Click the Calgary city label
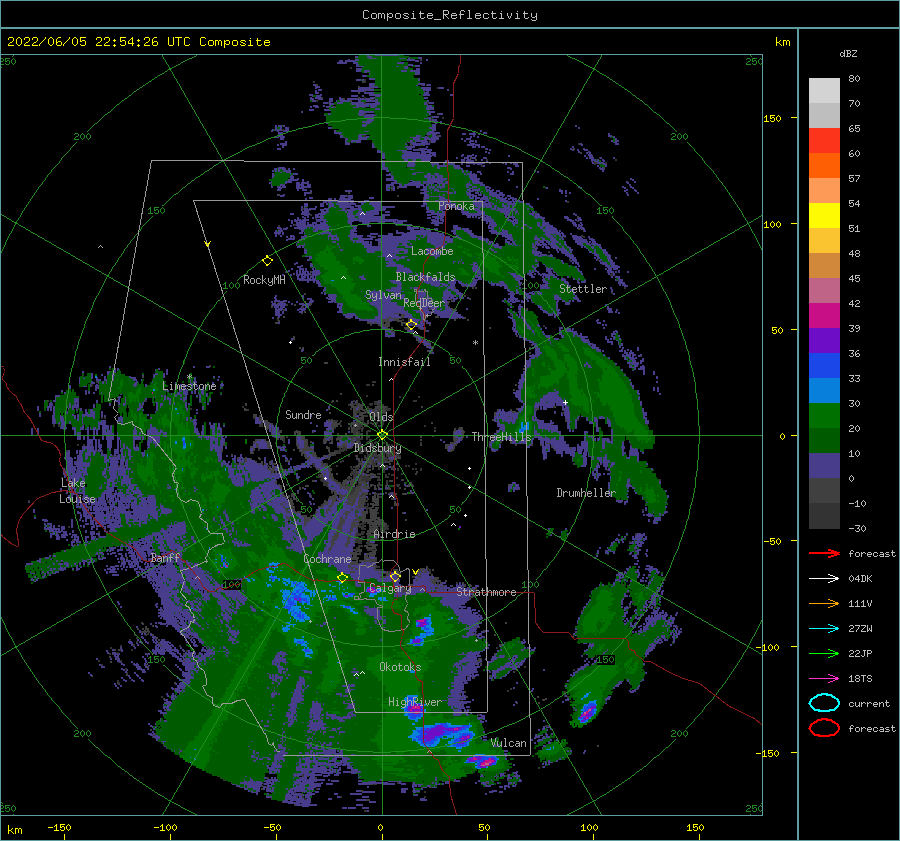The width and height of the screenshot is (900, 841). [390, 588]
